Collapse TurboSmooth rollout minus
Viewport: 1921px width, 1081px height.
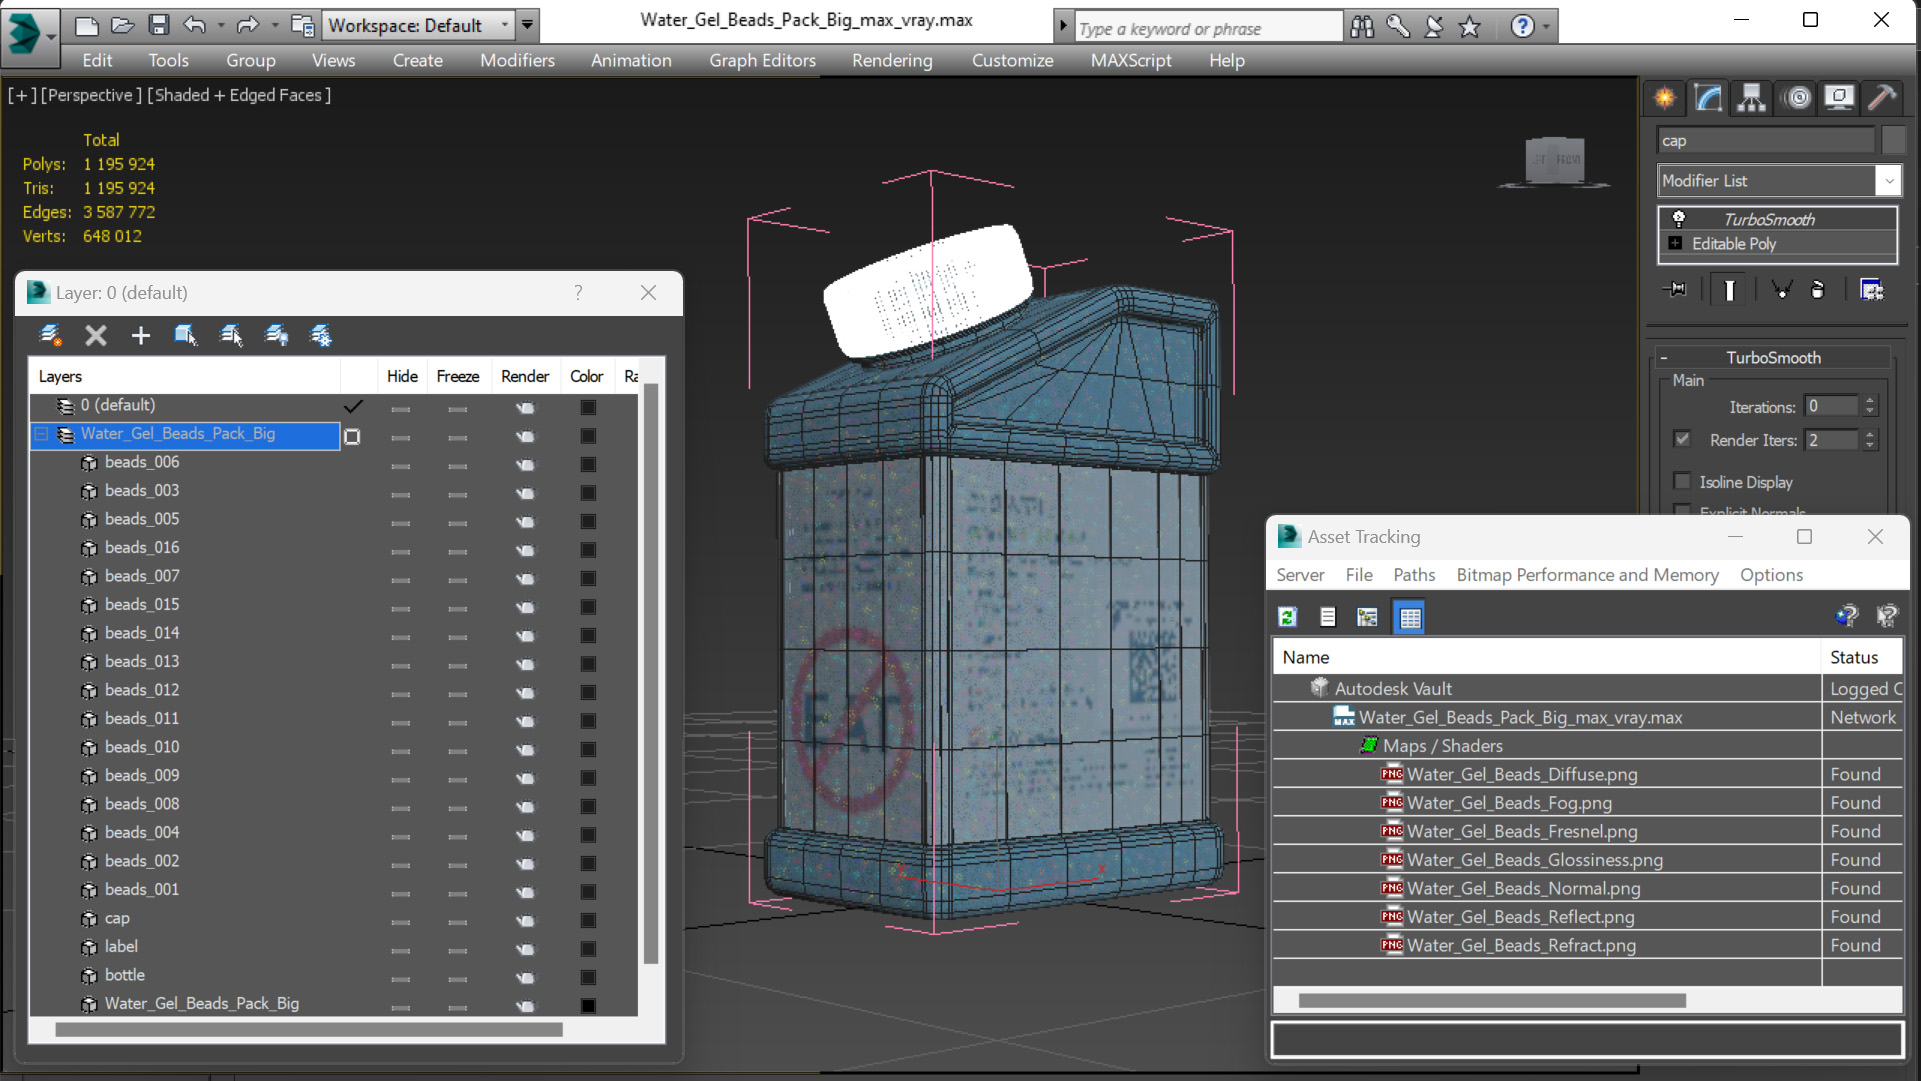click(x=1663, y=357)
